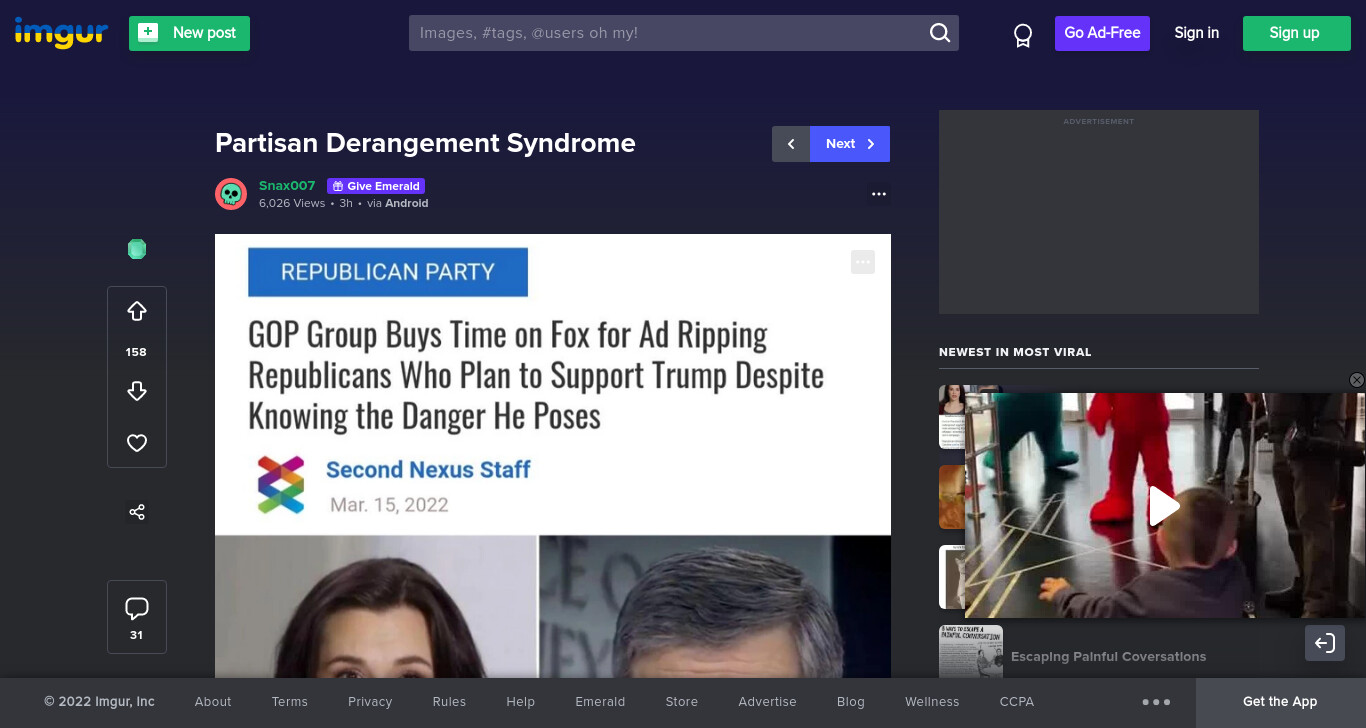
Task: Click the exit arrow icon below video
Action: [1325, 643]
